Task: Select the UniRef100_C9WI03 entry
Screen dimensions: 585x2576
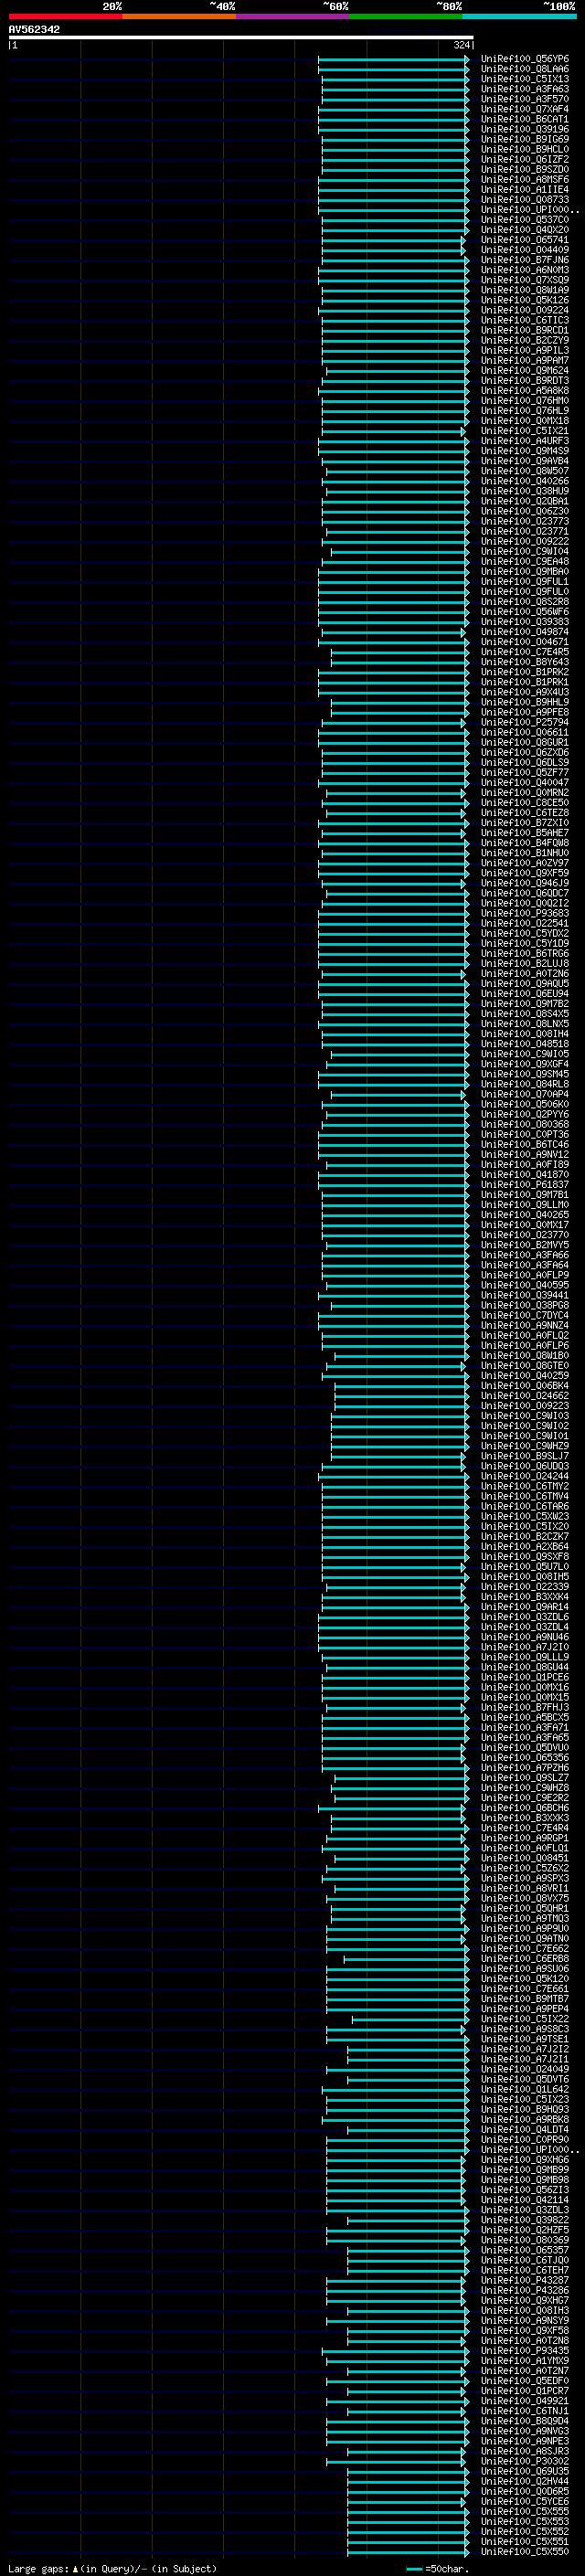Action: [525, 1415]
